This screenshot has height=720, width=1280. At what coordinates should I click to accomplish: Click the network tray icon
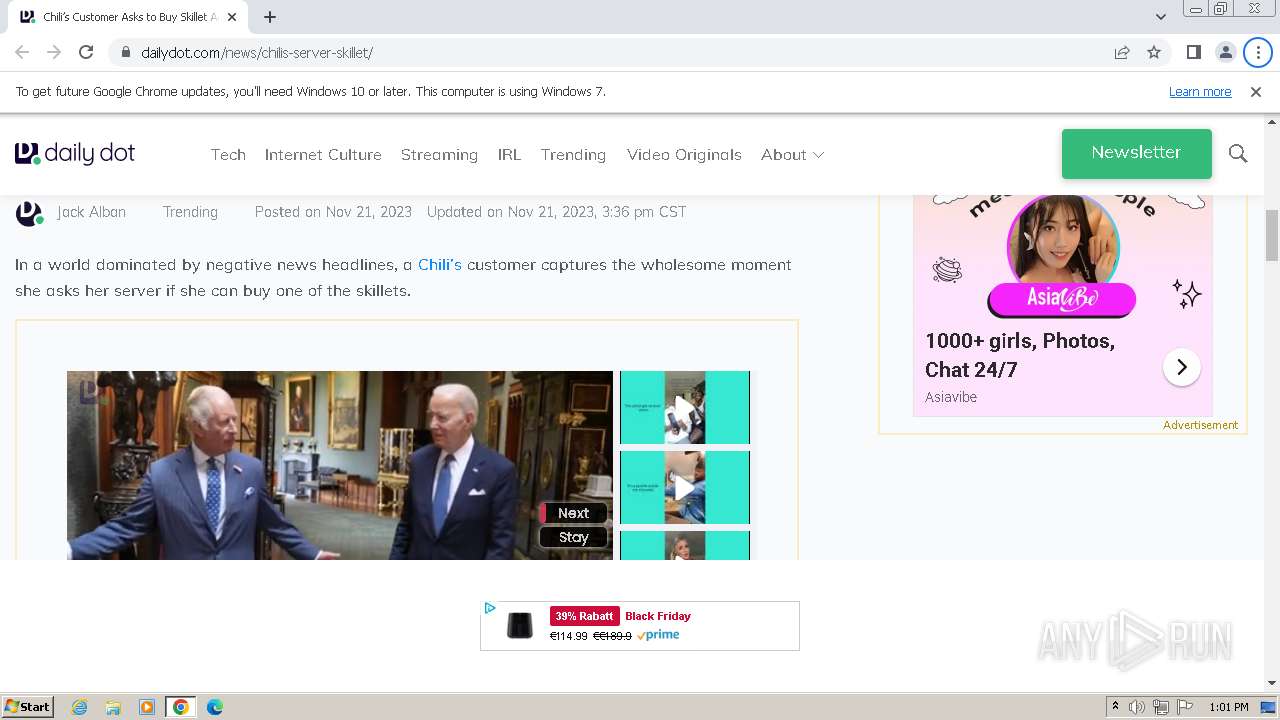coord(1160,707)
